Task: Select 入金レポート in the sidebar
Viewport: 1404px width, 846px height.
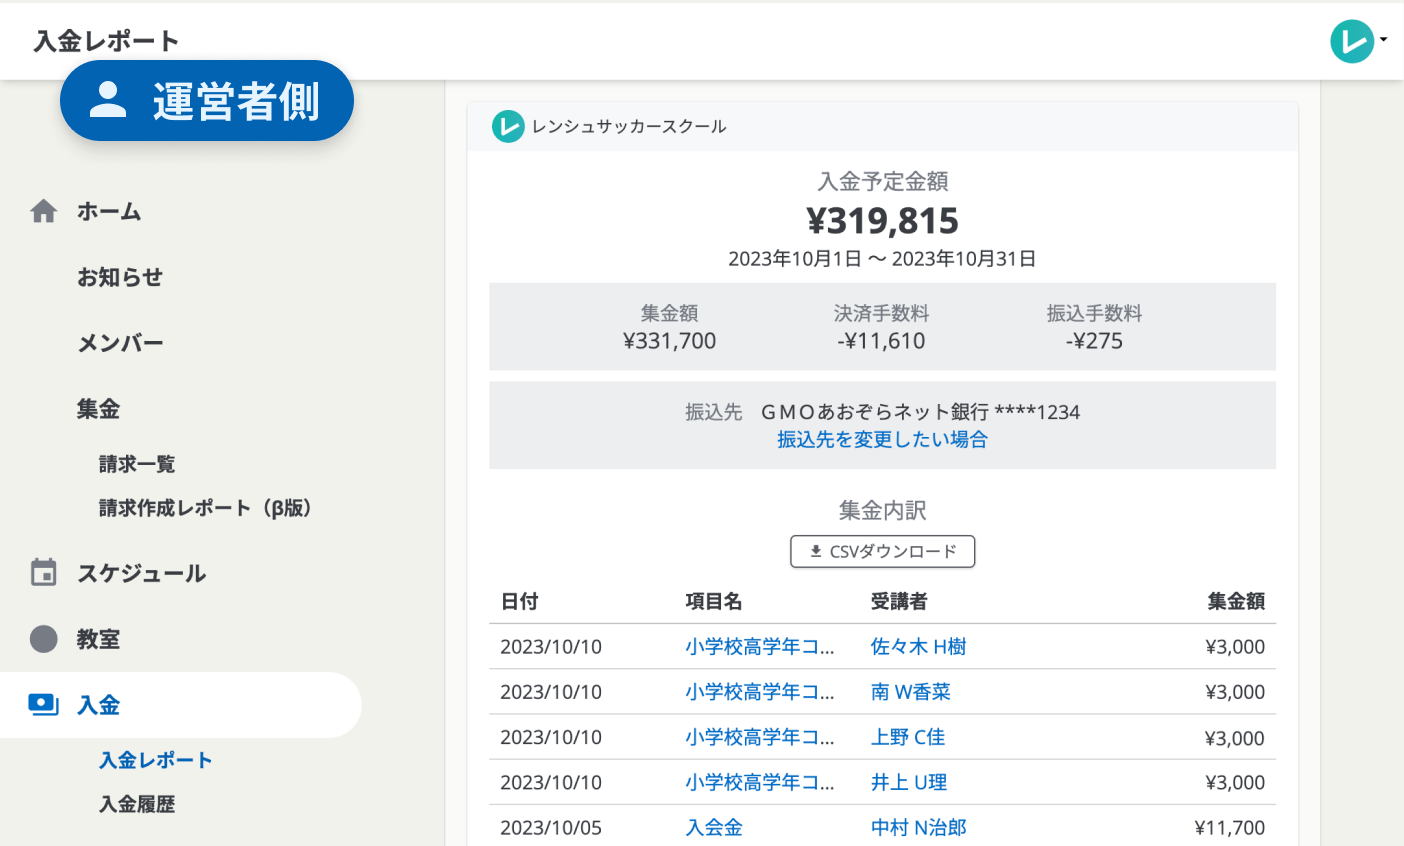Action: [x=156, y=760]
